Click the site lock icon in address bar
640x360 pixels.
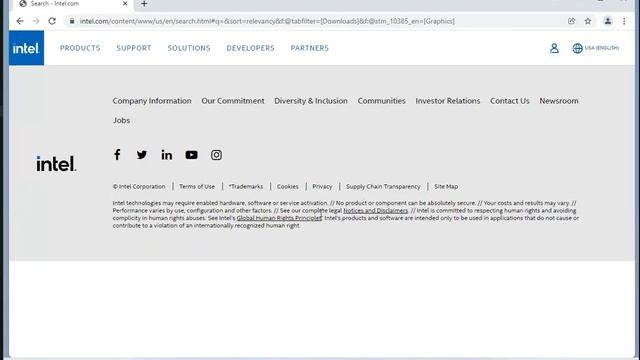tap(72, 21)
